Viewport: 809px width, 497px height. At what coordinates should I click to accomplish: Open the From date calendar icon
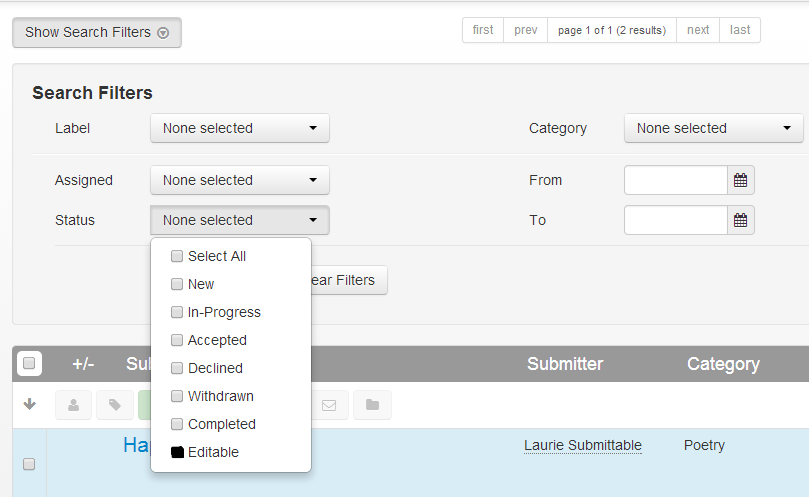(740, 180)
